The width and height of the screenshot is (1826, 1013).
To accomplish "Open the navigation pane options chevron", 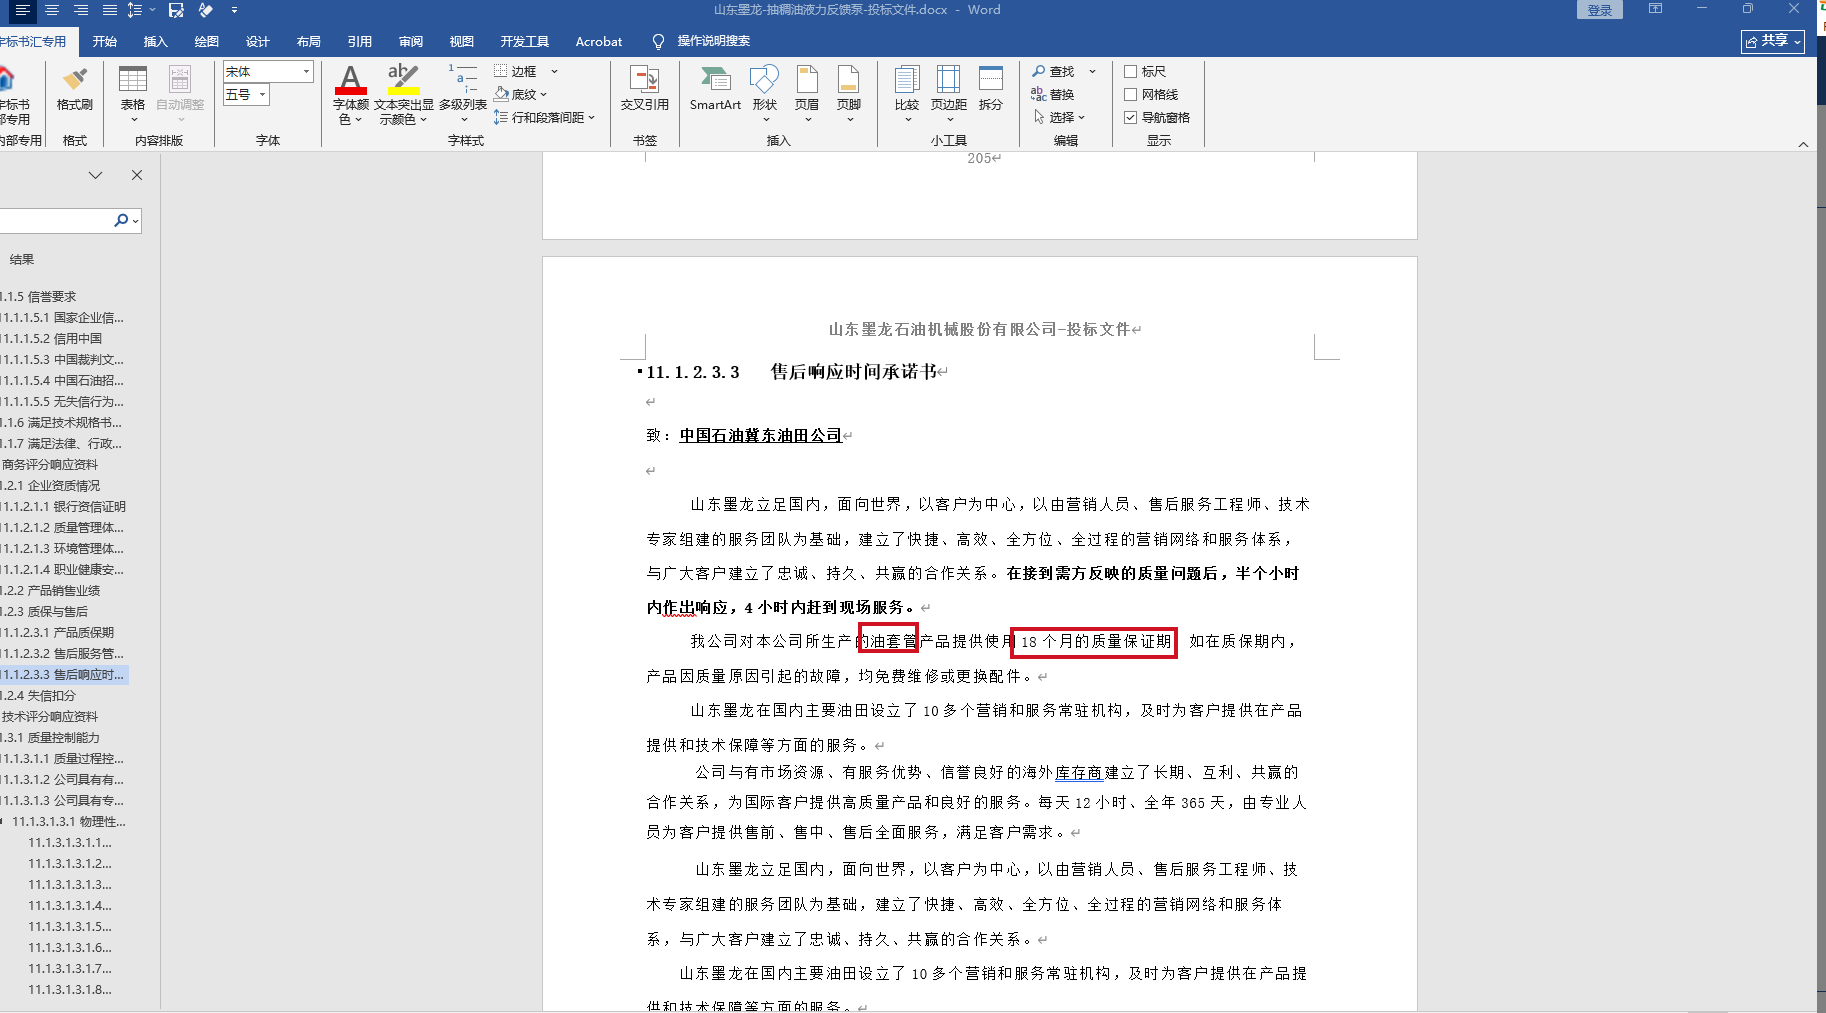I will point(96,175).
